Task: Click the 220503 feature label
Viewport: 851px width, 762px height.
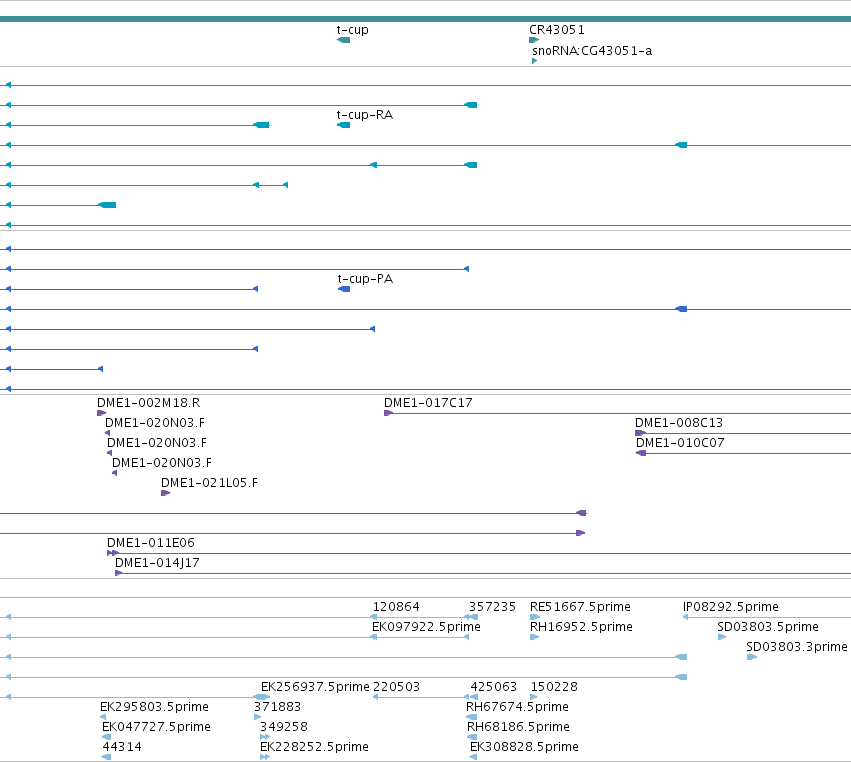Action: (x=396, y=687)
